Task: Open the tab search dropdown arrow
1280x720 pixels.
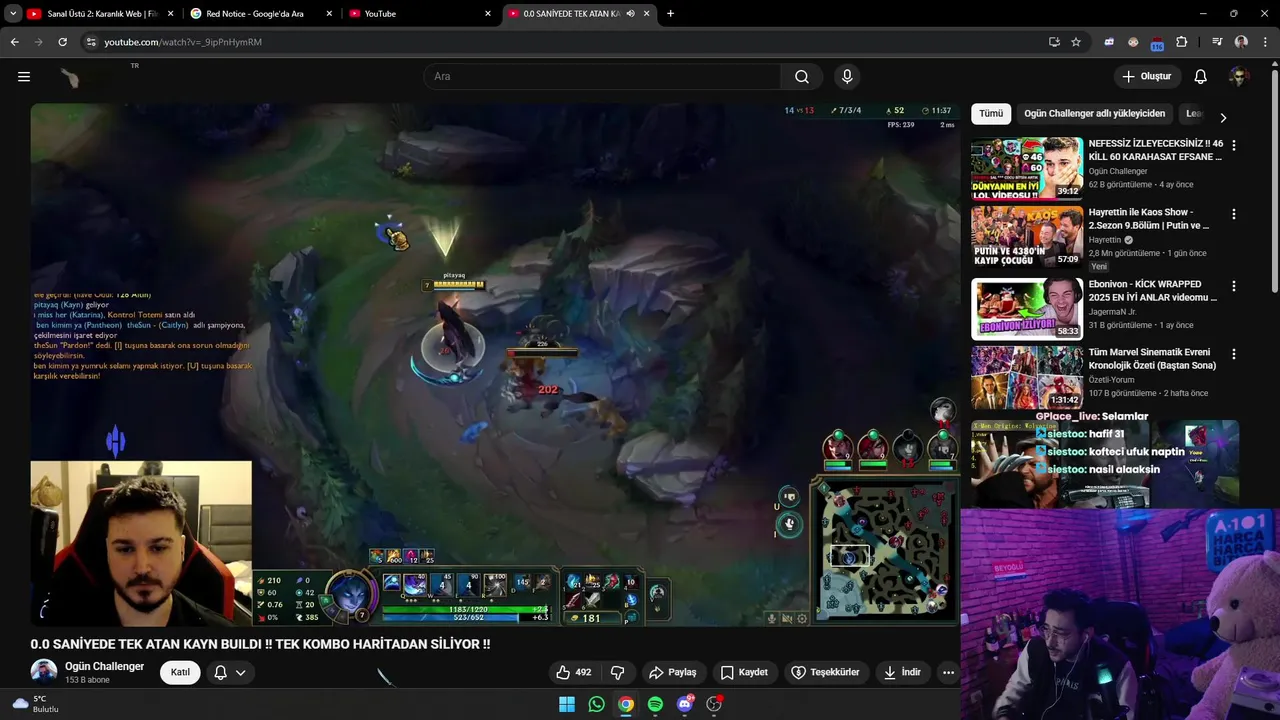Action: [x=12, y=14]
